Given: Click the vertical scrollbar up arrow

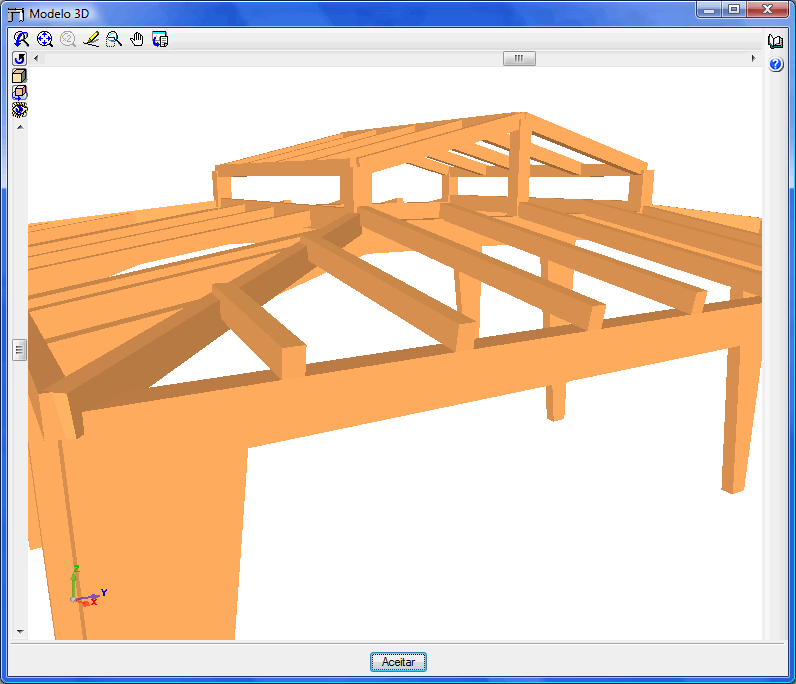Looking at the screenshot, I should point(20,127).
